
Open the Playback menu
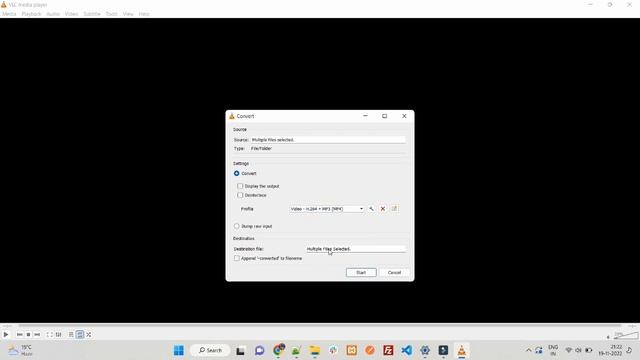31,14
